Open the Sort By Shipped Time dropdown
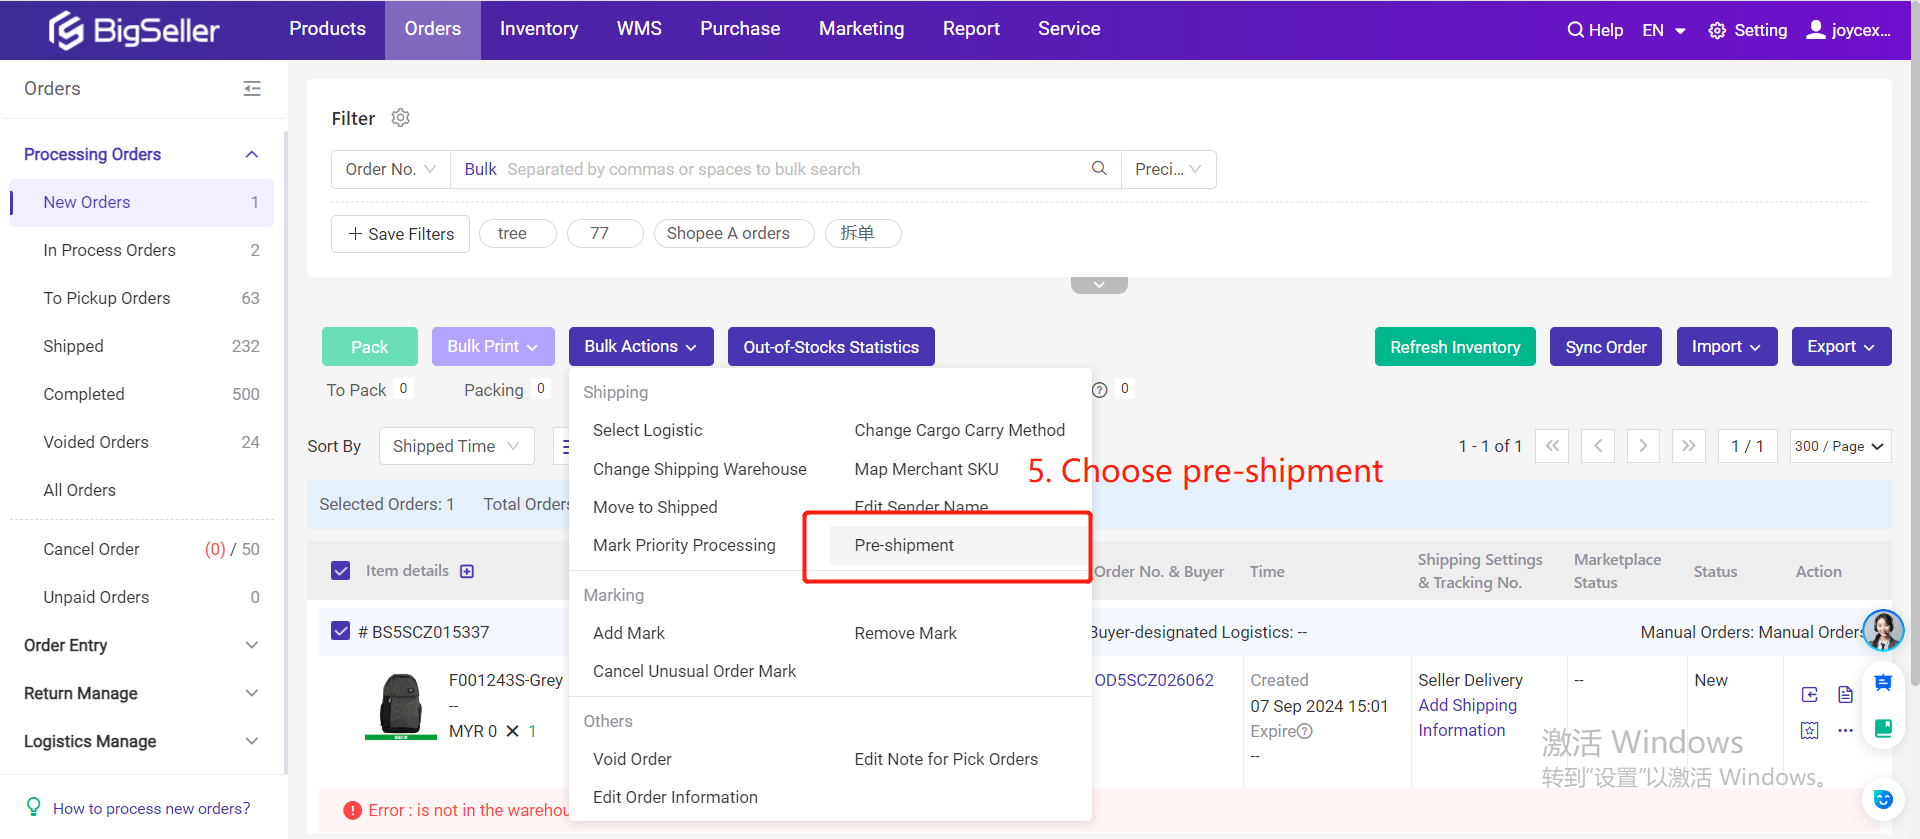 coord(455,446)
